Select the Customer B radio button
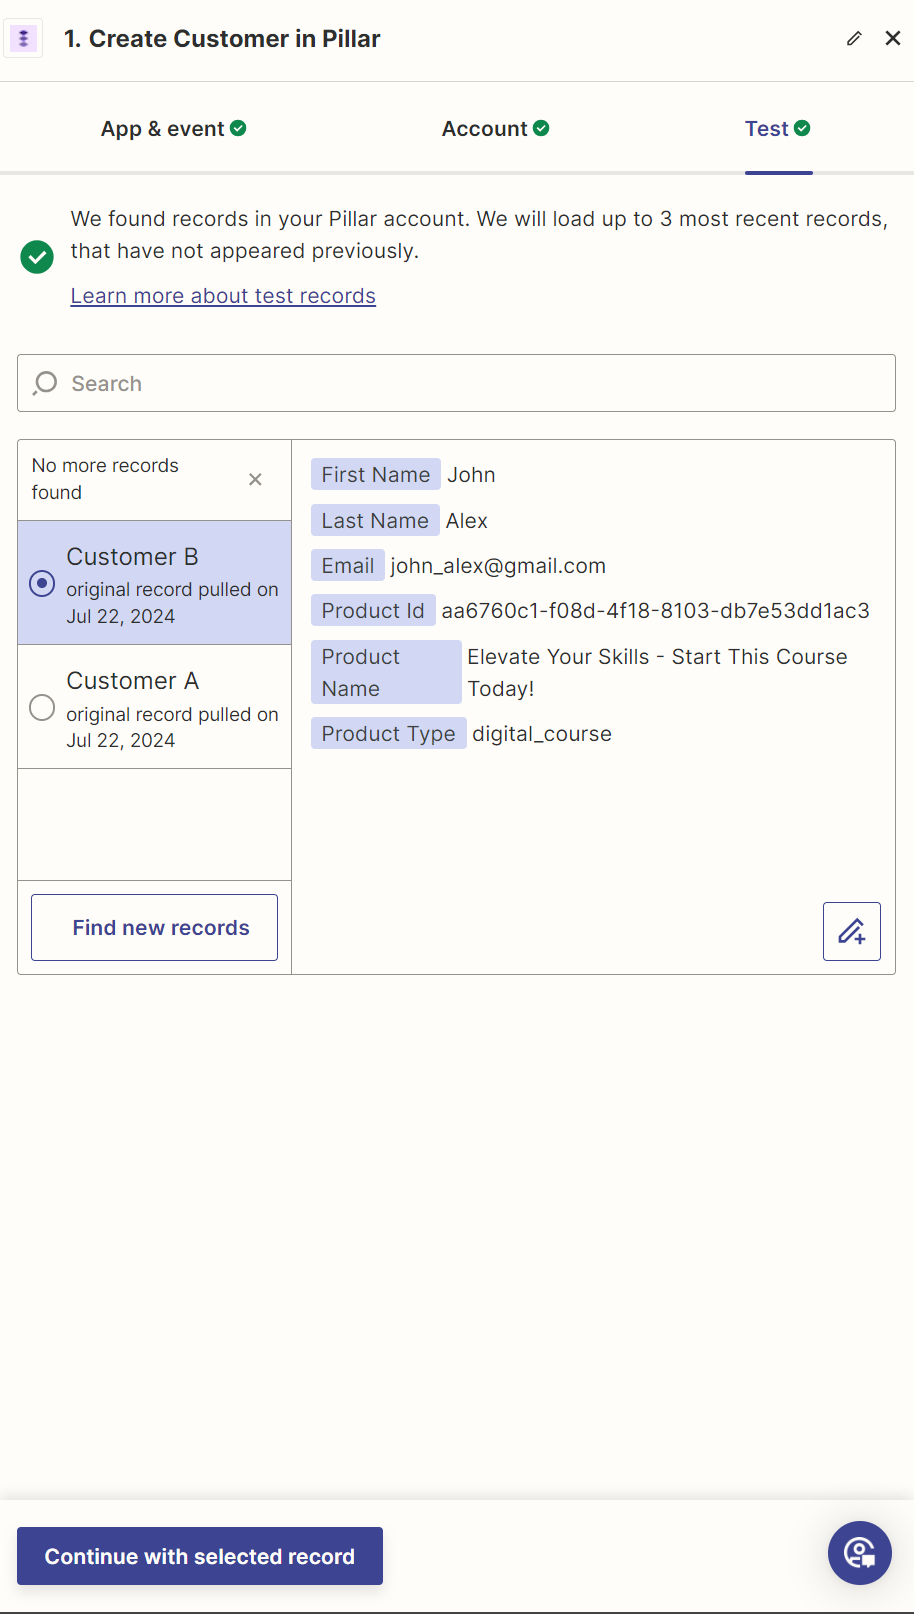 pyautogui.click(x=42, y=583)
